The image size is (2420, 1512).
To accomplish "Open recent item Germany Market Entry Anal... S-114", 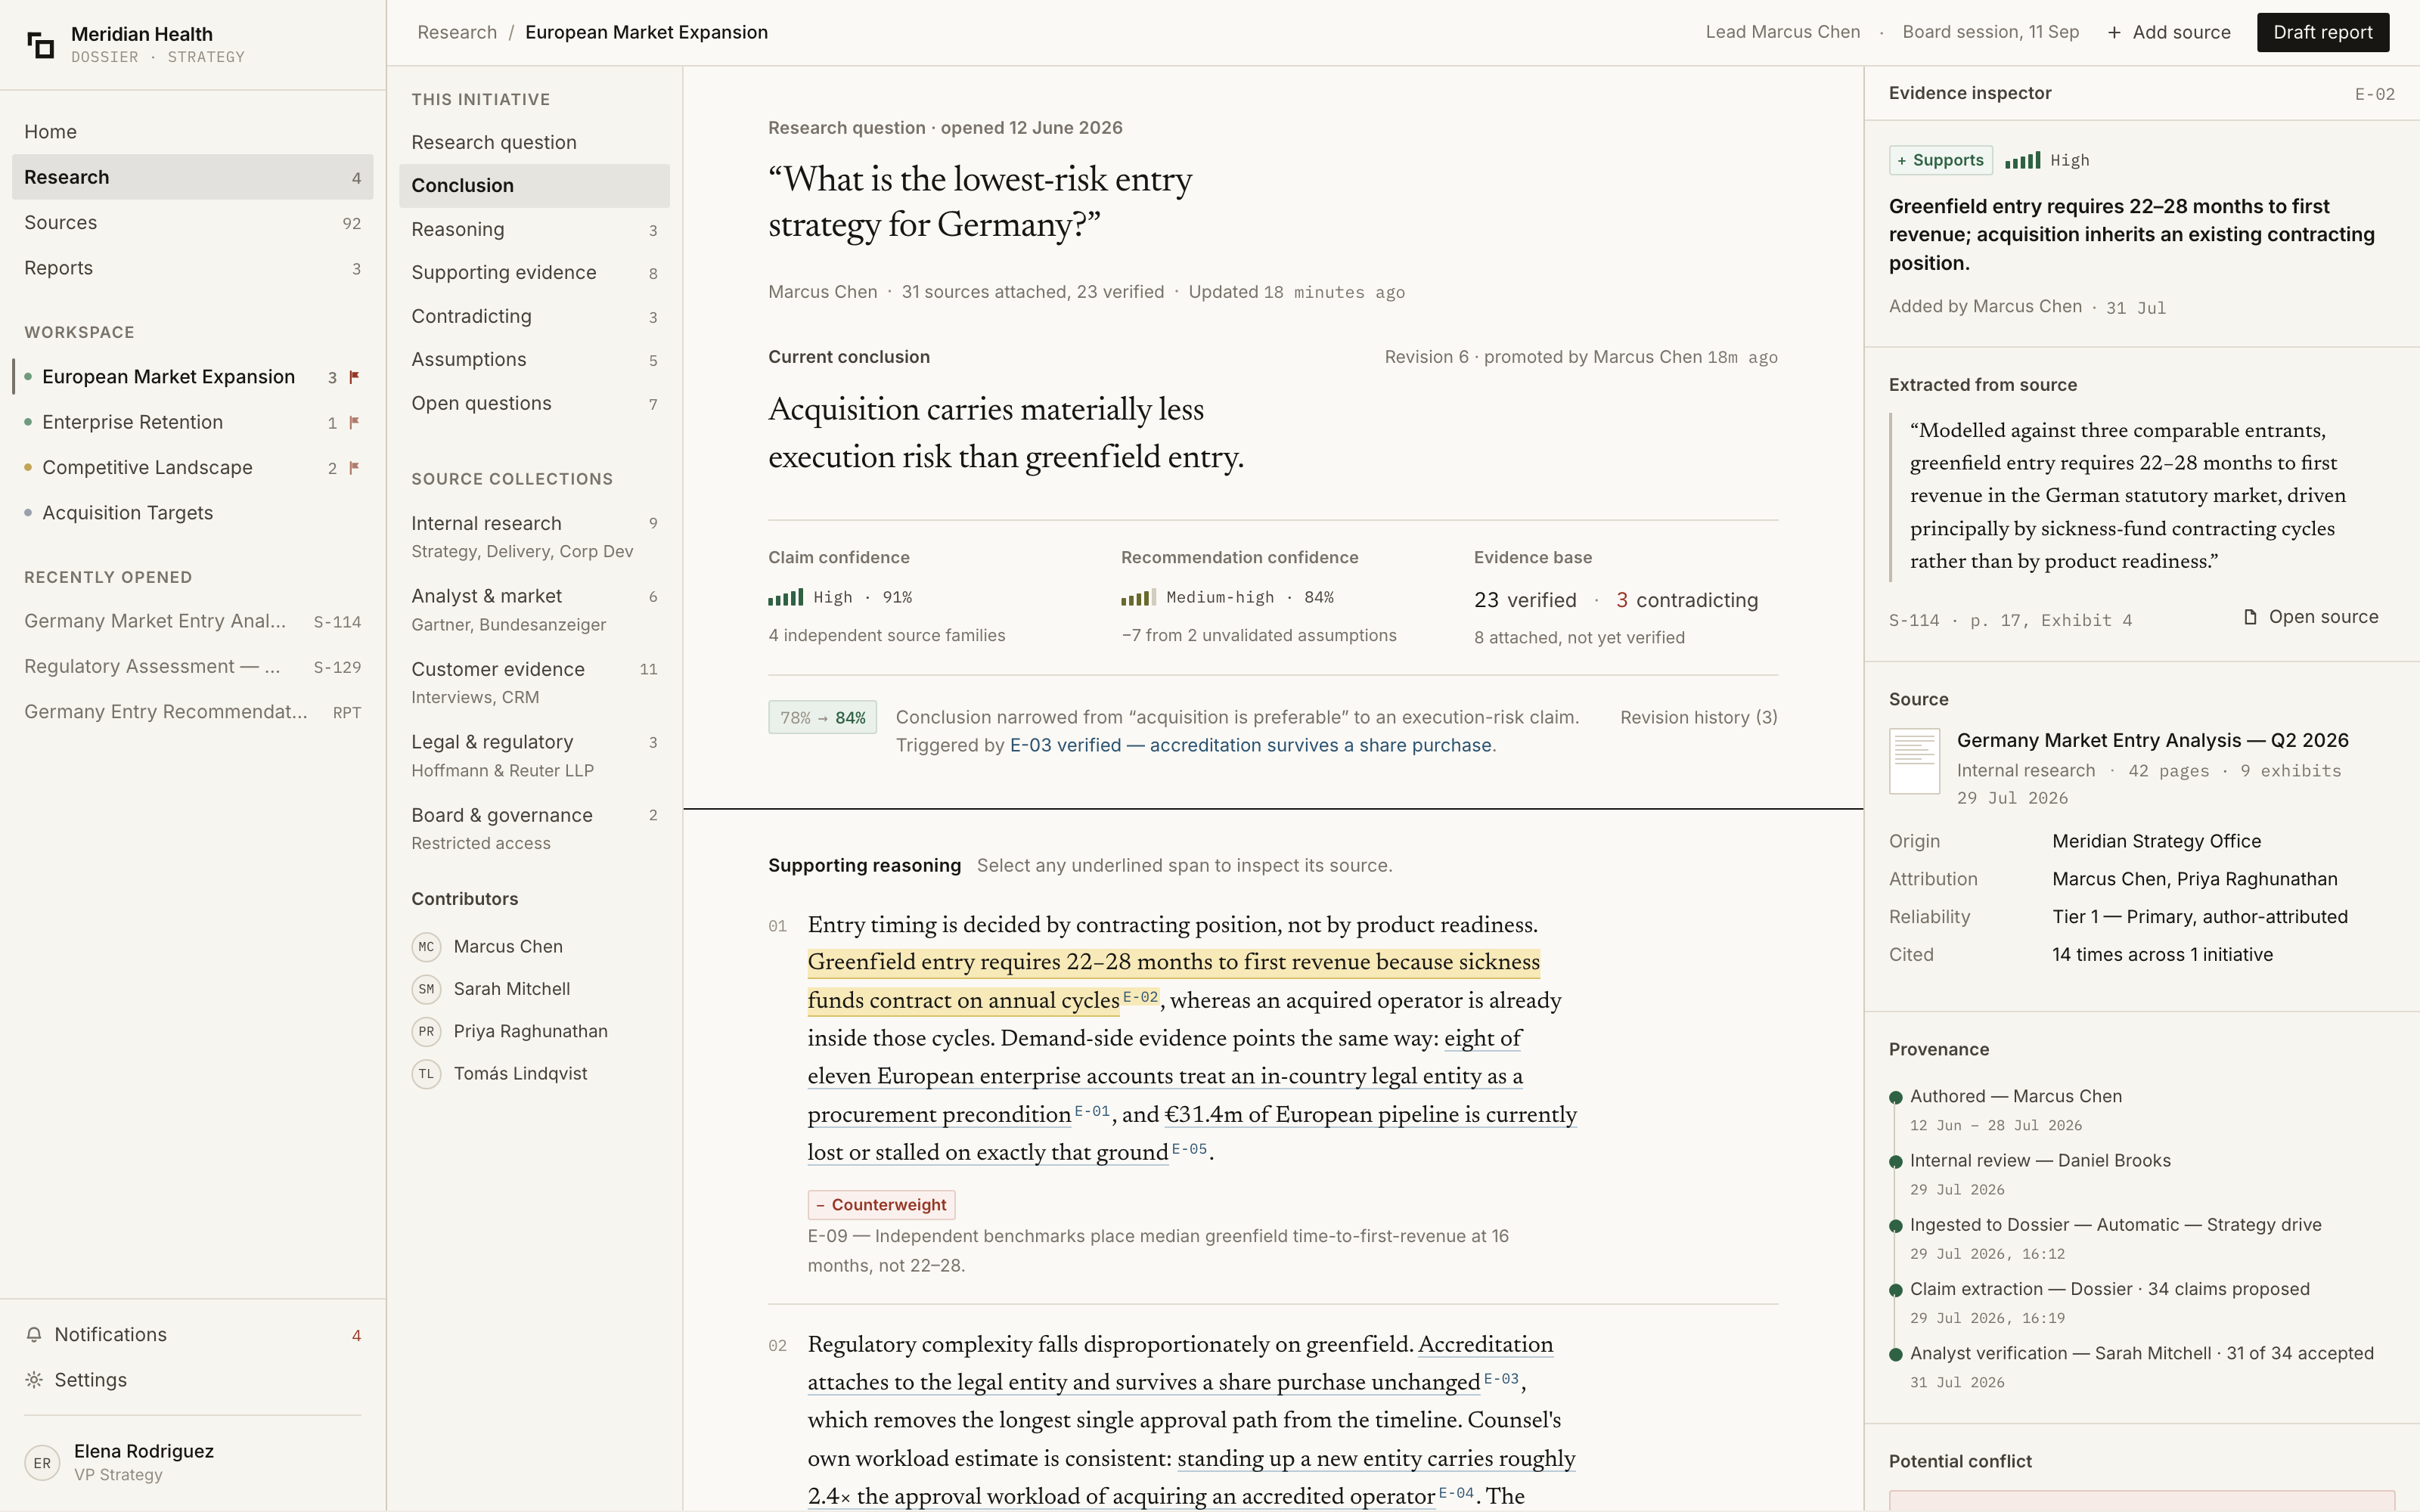I will tap(192, 621).
